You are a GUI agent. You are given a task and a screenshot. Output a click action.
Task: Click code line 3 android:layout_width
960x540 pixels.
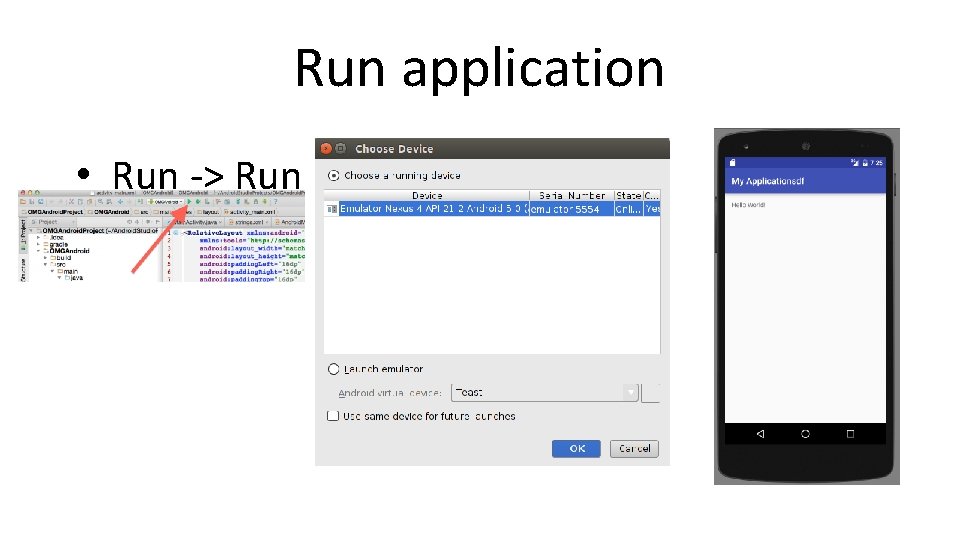tap(252, 249)
